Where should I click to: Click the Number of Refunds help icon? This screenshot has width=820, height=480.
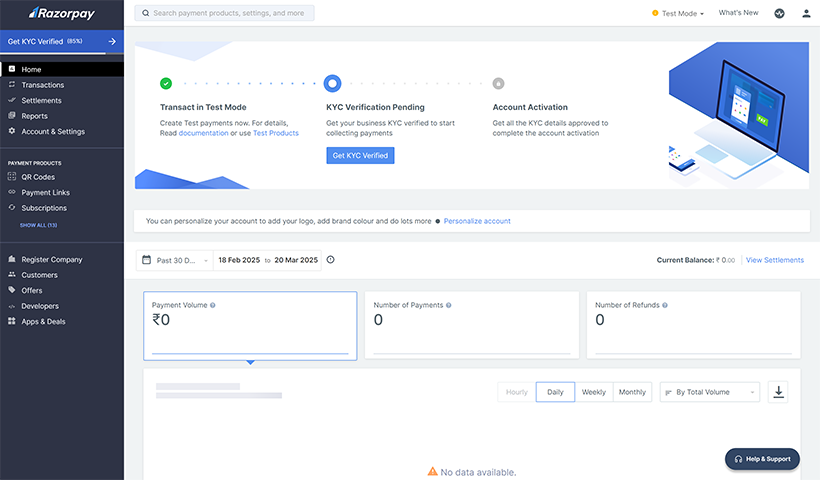pyautogui.click(x=665, y=305)
